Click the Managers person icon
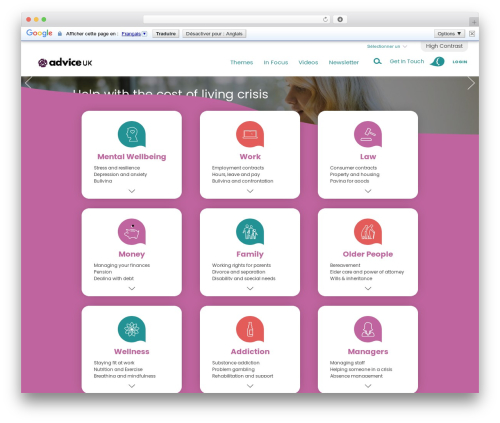Viewport: 500px width, 423px height. 368,329
